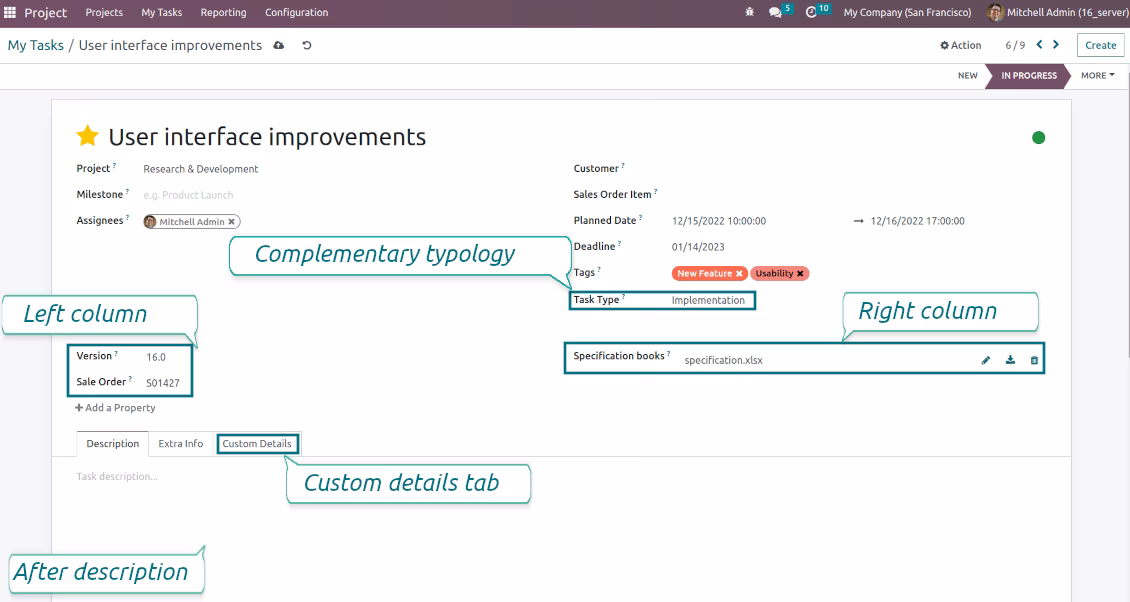This screenshot has height=602, width=1130.
Task: Remove Mitchell Admin assignee tag
Action: (231, 222)
